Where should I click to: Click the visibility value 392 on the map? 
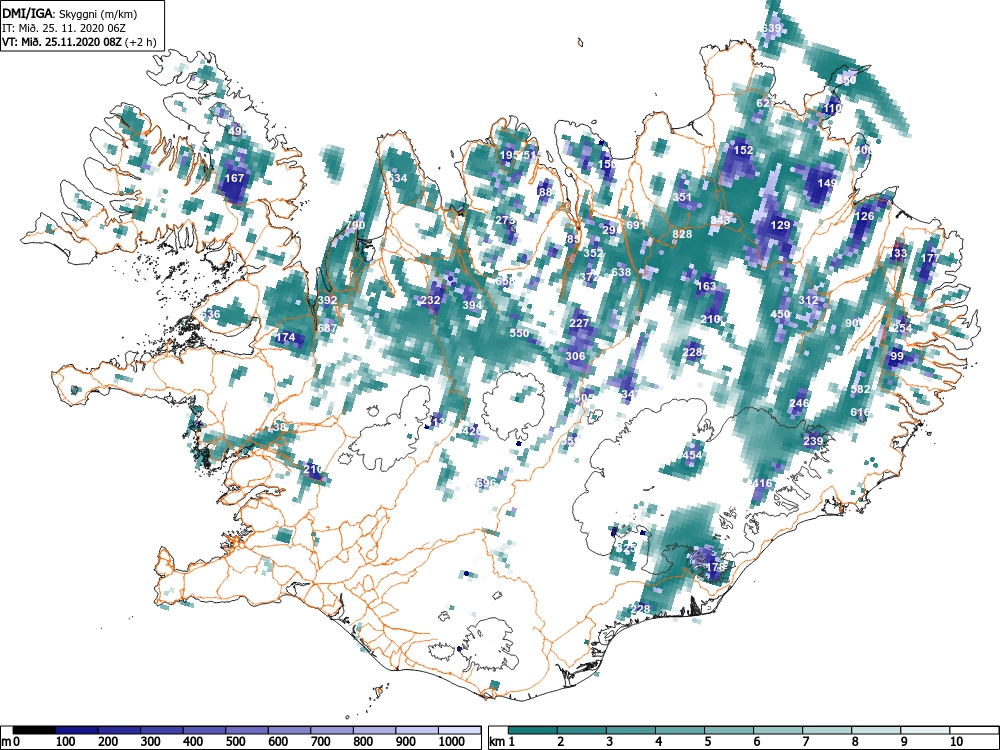tap(327, 300)
